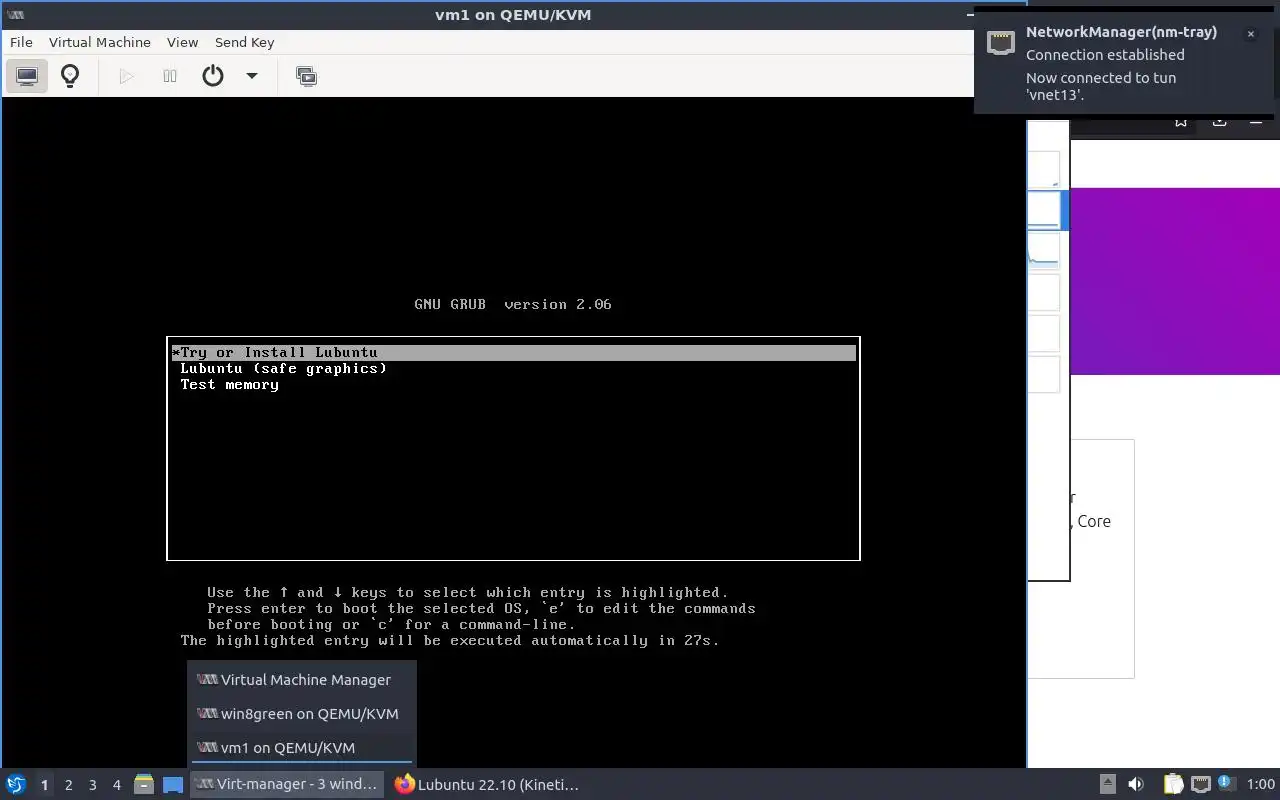
Task: Switch to win8green on QEMU/KVM window
Action: tap(302, 714)
